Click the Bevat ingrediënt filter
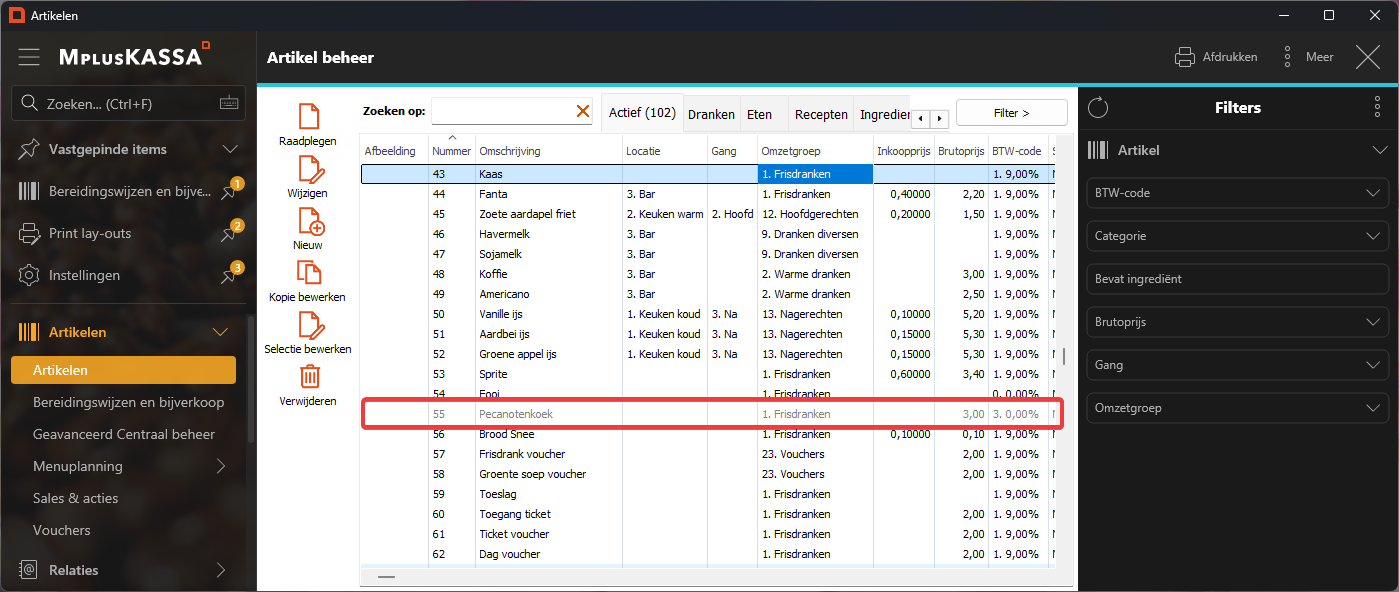The height and width of the screenshot is (592, 1399). click(1238, 279)
